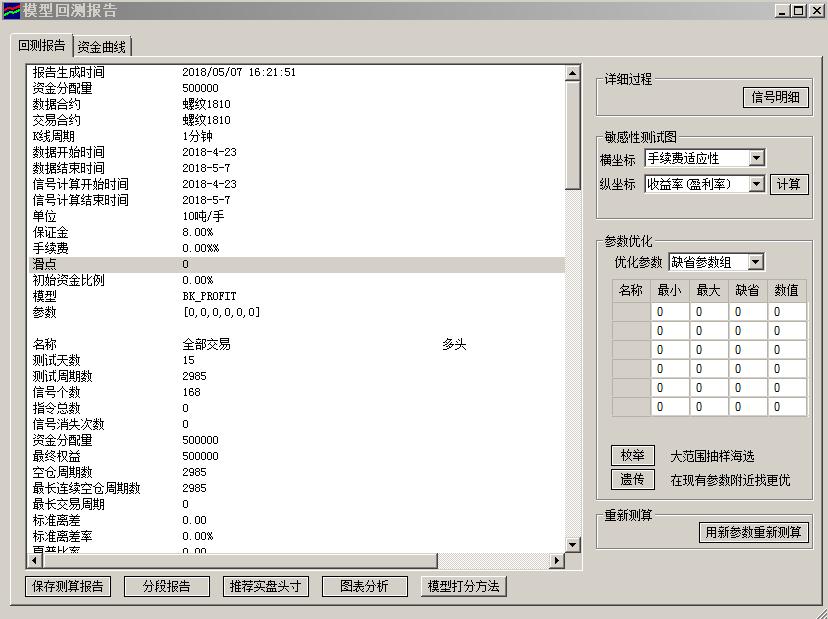Screen dimensions: 828x619
Task: Expand the 横坐标 dropdown
Action: pos(756,158)
